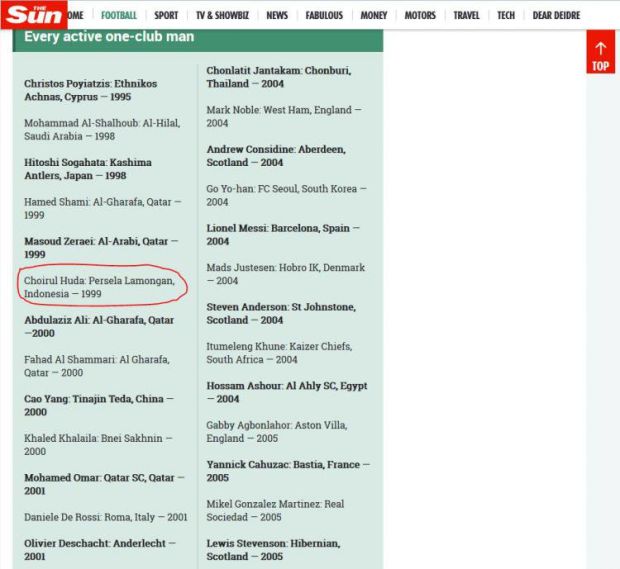The height and width of the screenshot is (569, 620).
Task: Select the Abdulaziz Ali Al-Gharafa entry
Action: click(x=99, y=327)
